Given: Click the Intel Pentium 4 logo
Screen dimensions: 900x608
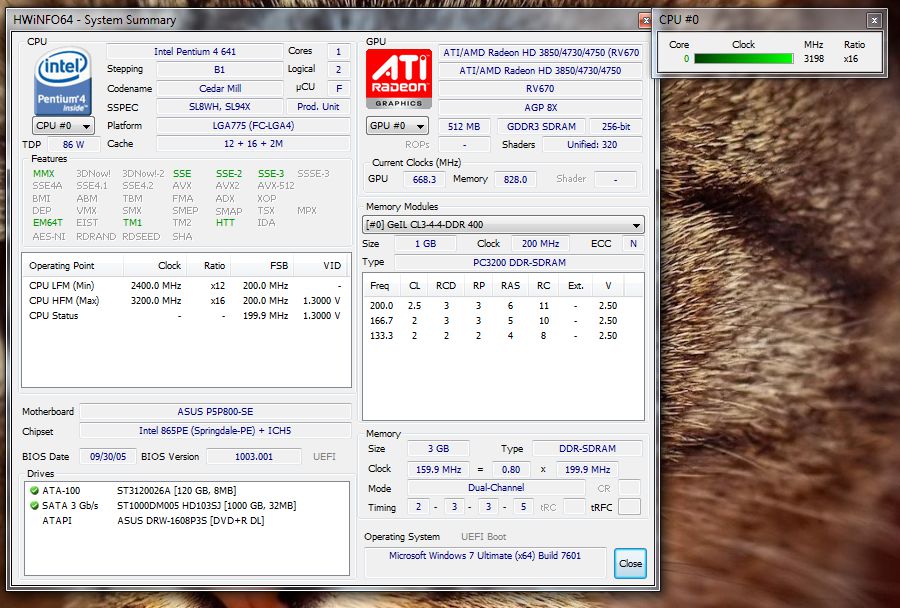Looking at the screenshot, I should [63, 81].
